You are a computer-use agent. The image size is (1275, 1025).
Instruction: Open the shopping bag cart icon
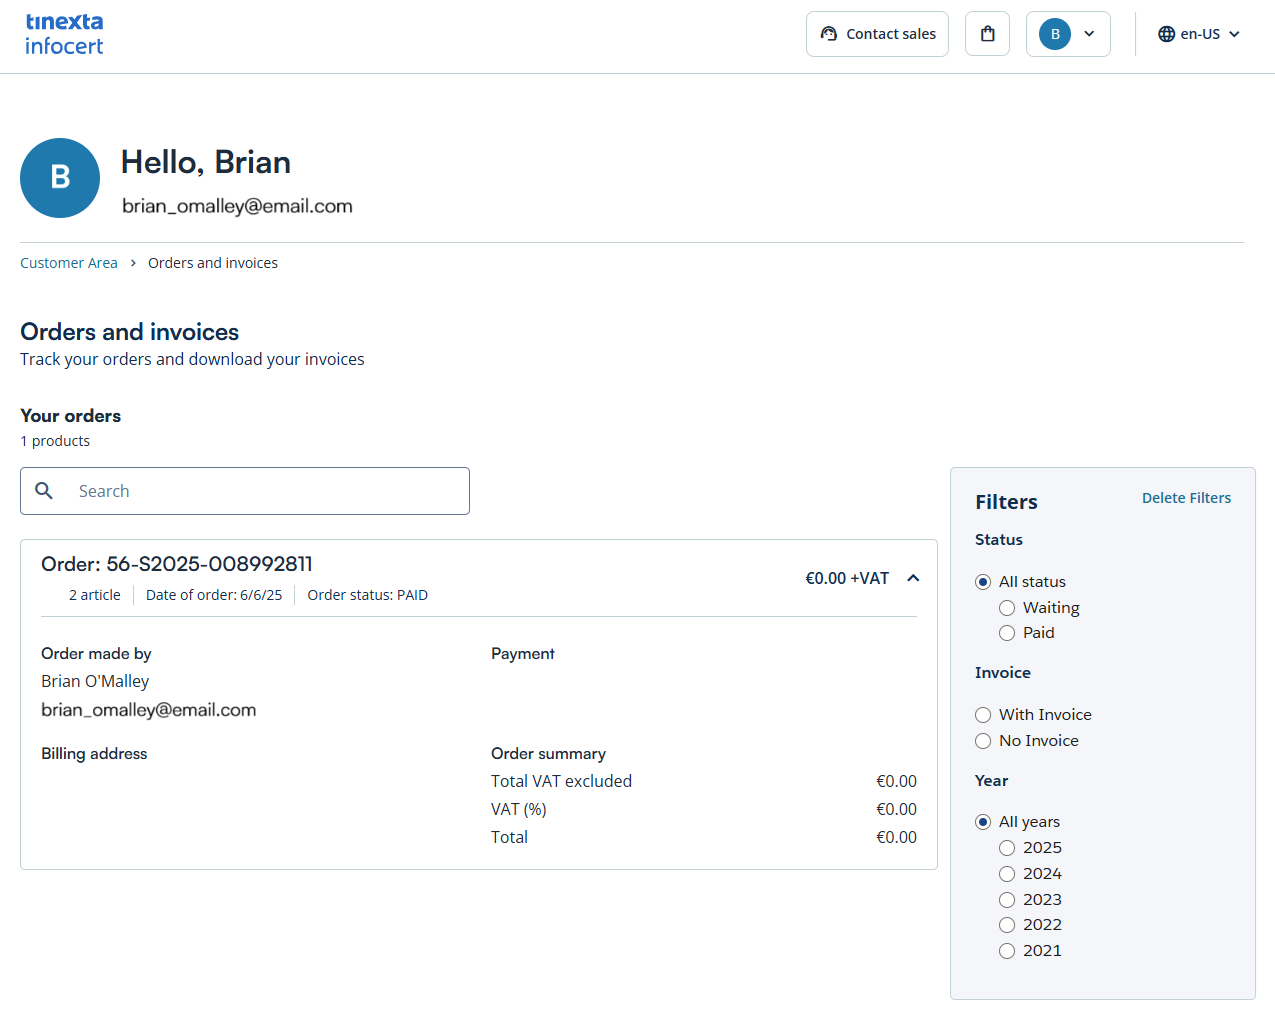click(x=987, y=34)
